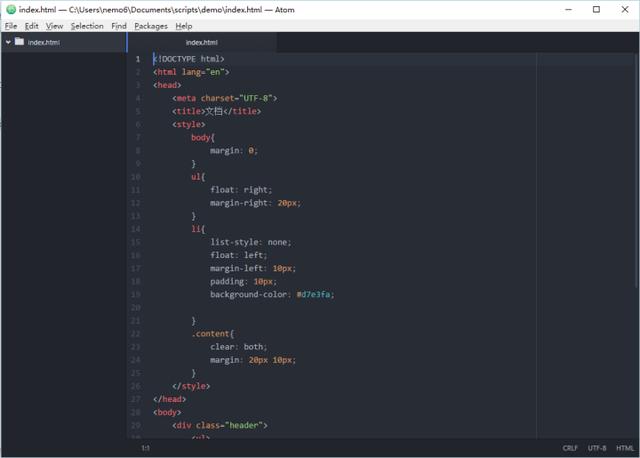Open the HTML grammar selector
The width and height of the screenshot is (640, 458).
[x=624, y=448]
